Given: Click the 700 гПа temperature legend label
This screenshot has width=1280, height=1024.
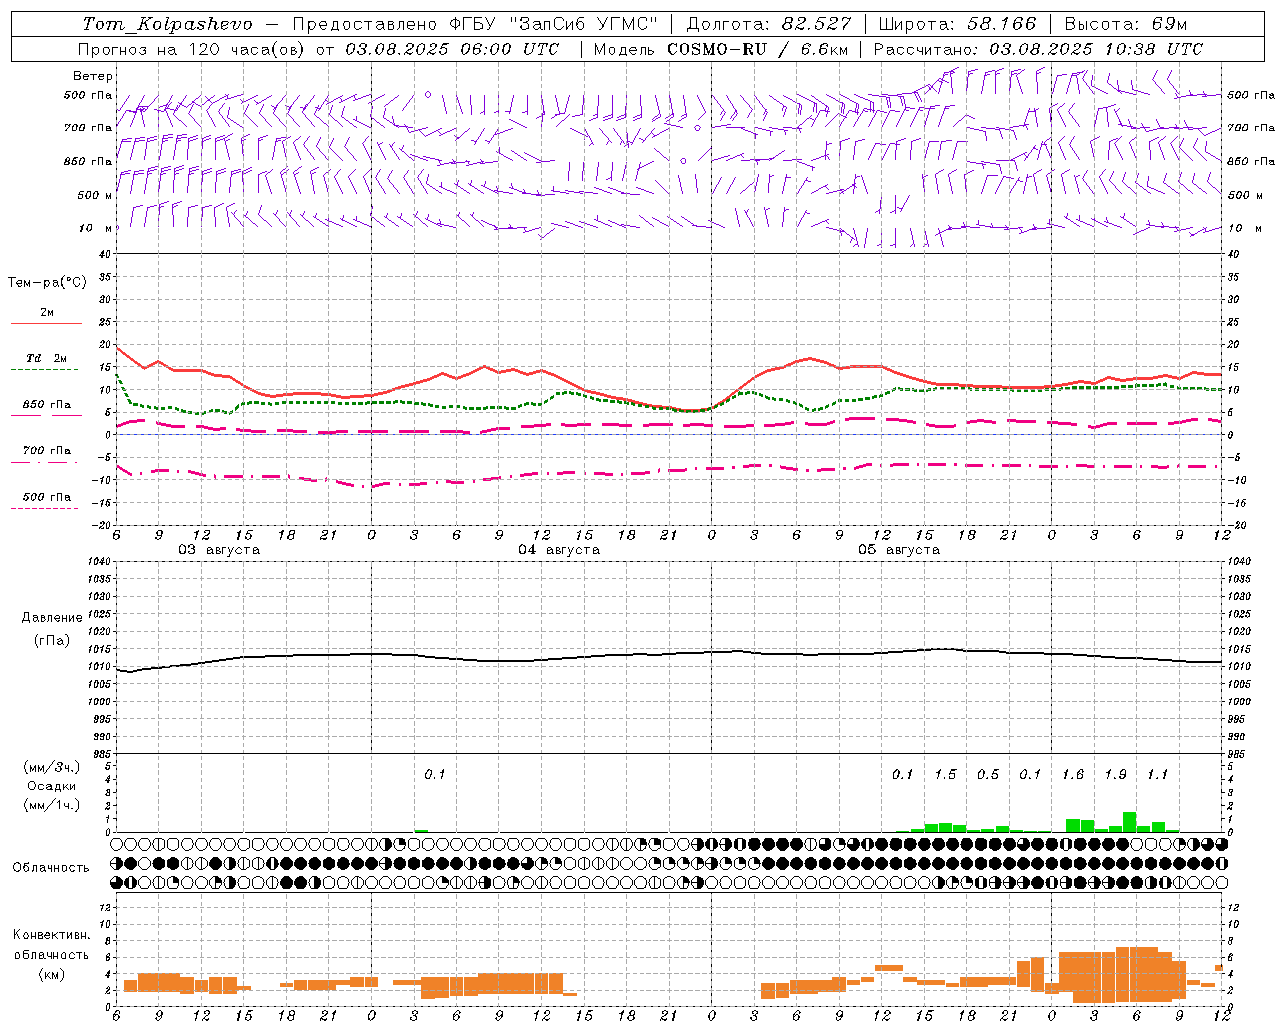Looking at the screenshot, I should coord(47,450).
